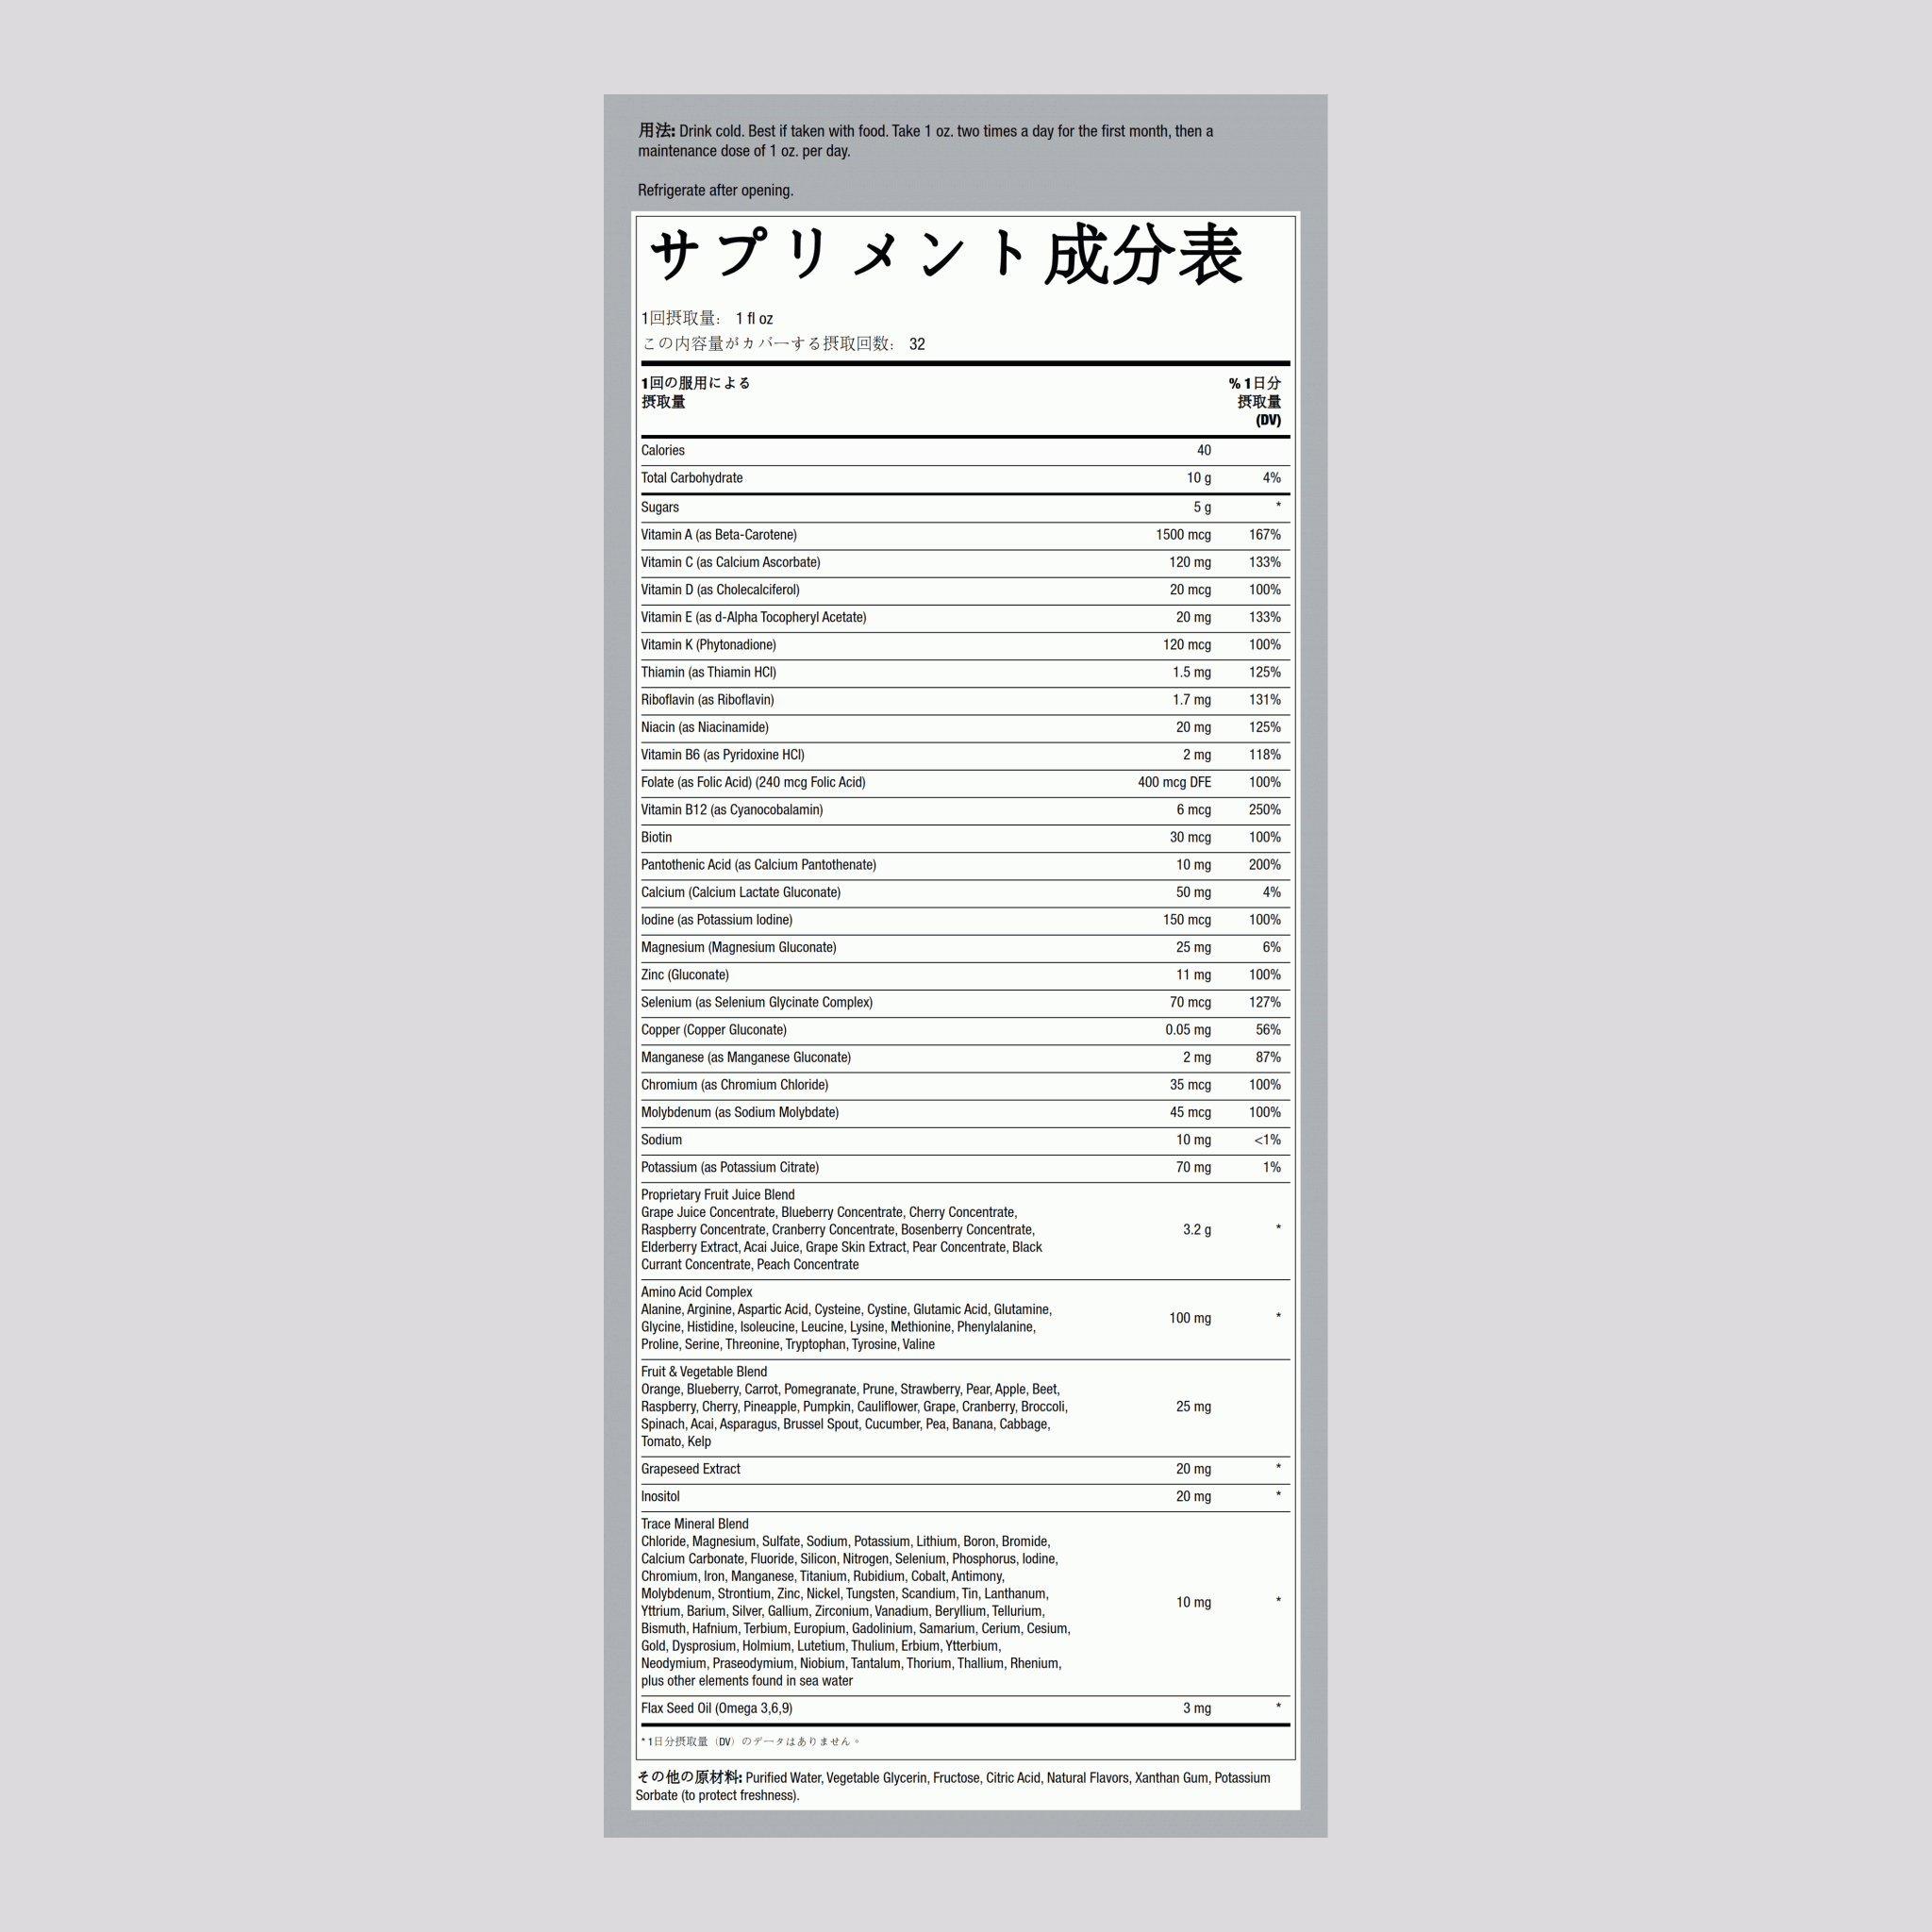This screenshot has width=1932, height=1932.
Task: Click the '56%' Copper daily value
Action: (1268, 1030)
